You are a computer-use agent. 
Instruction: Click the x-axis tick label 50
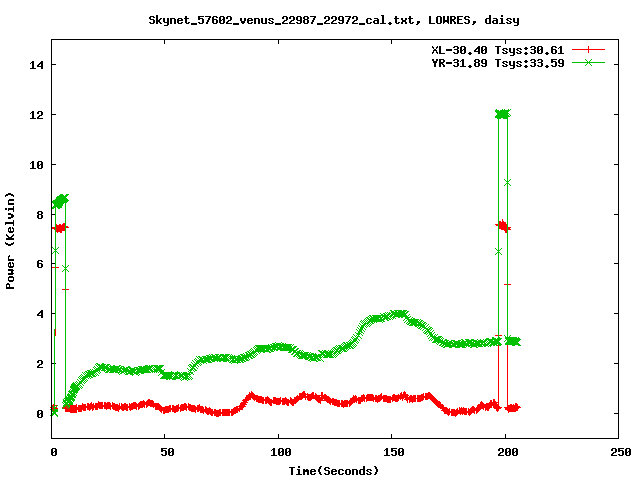tap(167, 452)
